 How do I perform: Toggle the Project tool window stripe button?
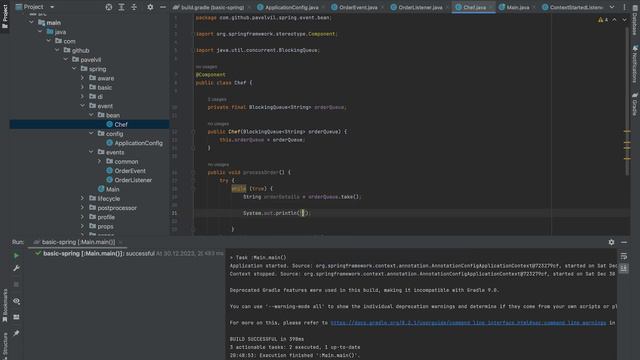click(x=5, y=16)
